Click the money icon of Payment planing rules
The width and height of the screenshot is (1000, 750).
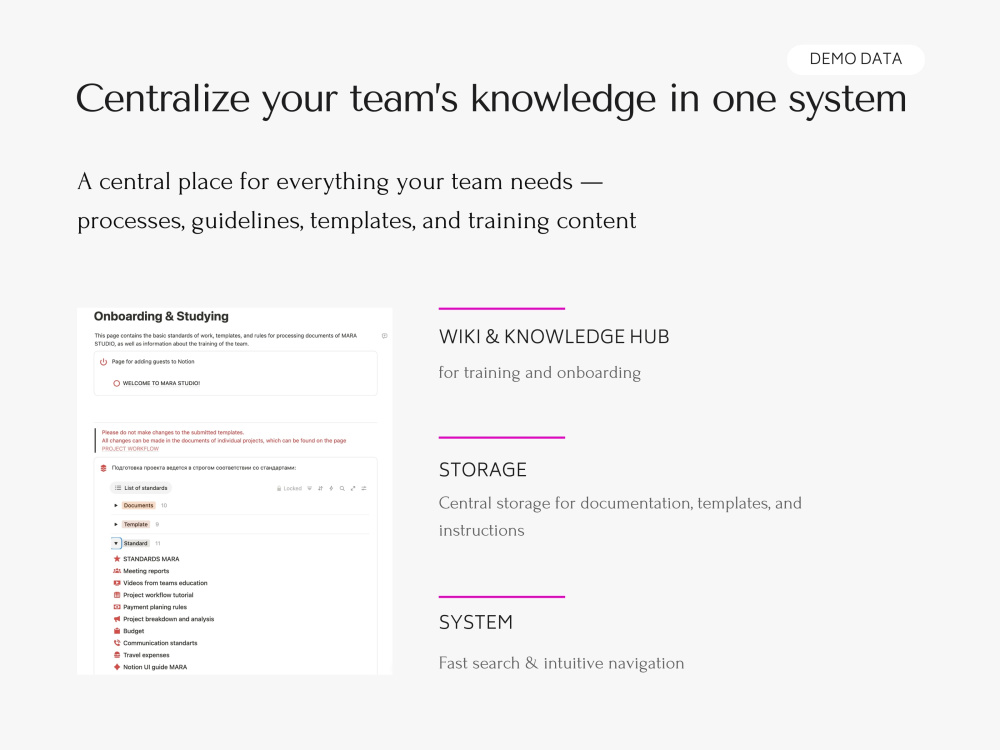tap(117, 607)
